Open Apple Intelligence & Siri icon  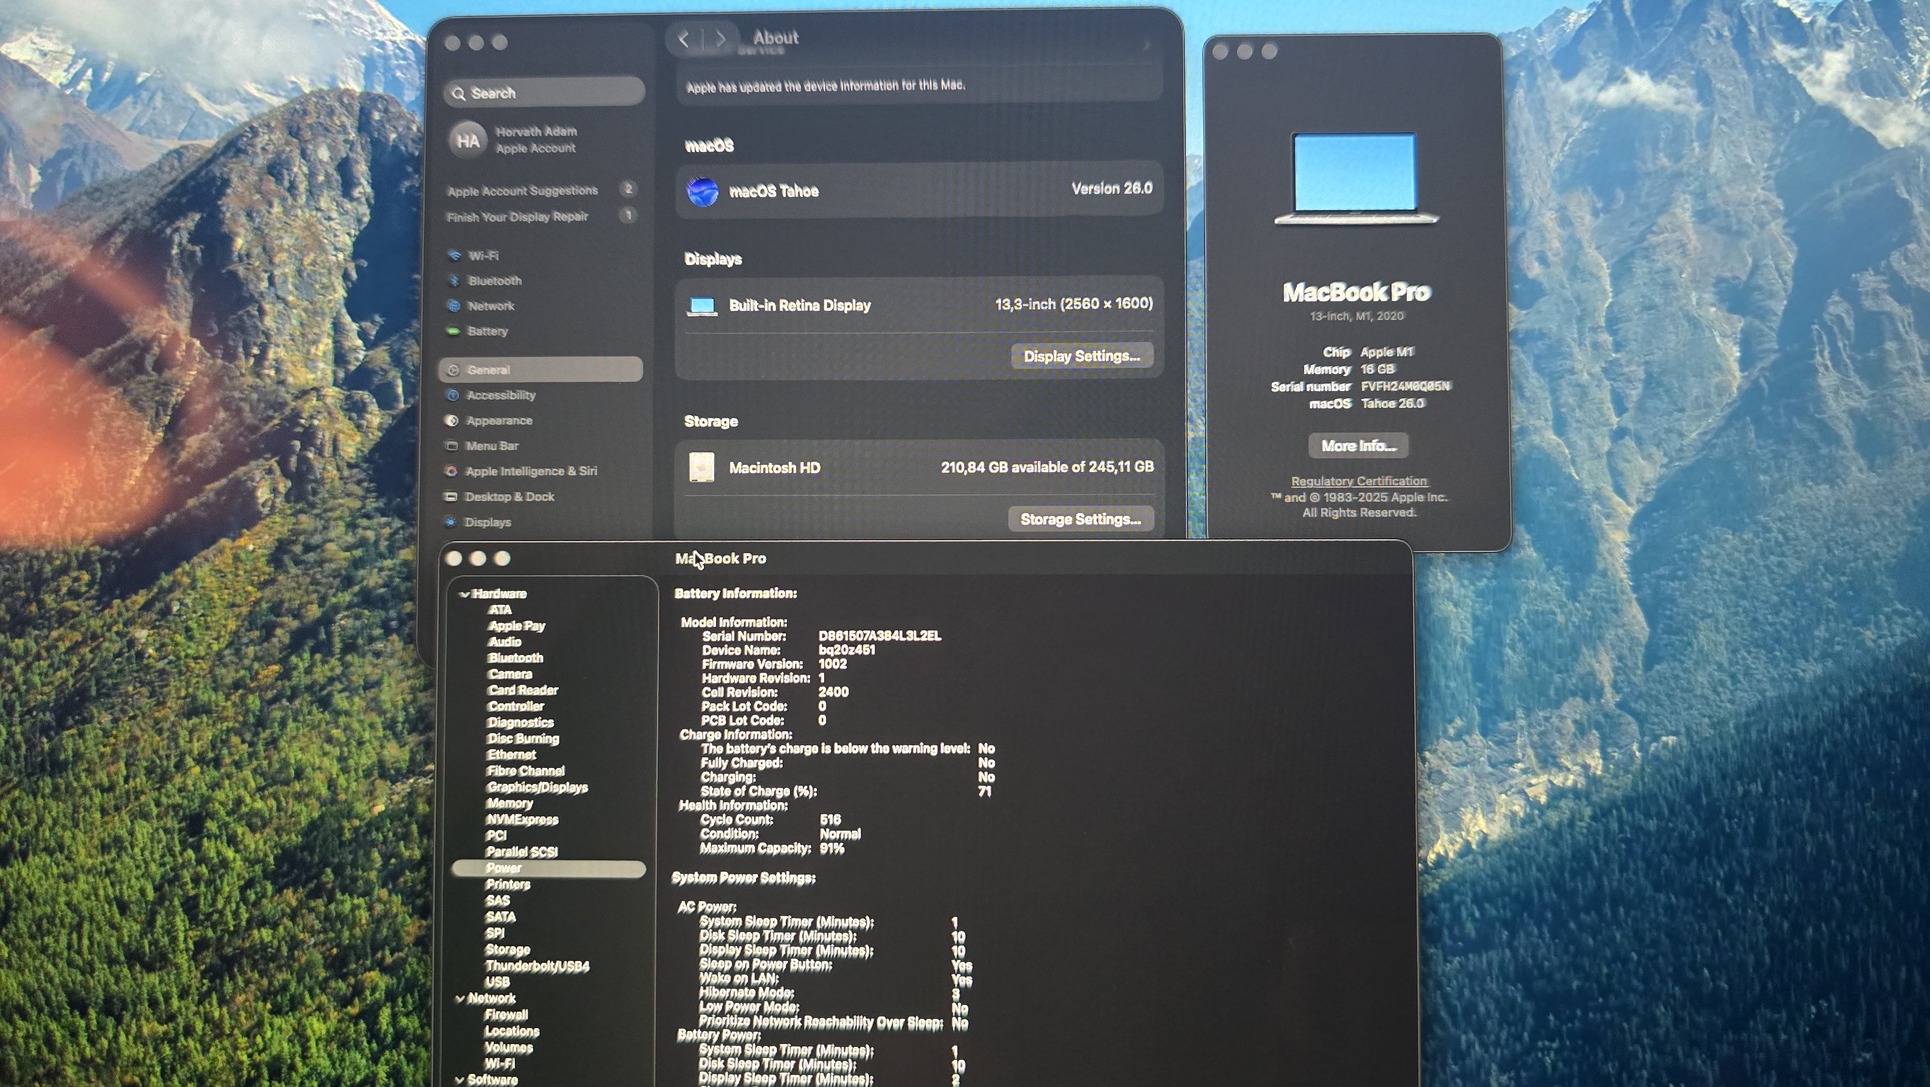[451, 471]
